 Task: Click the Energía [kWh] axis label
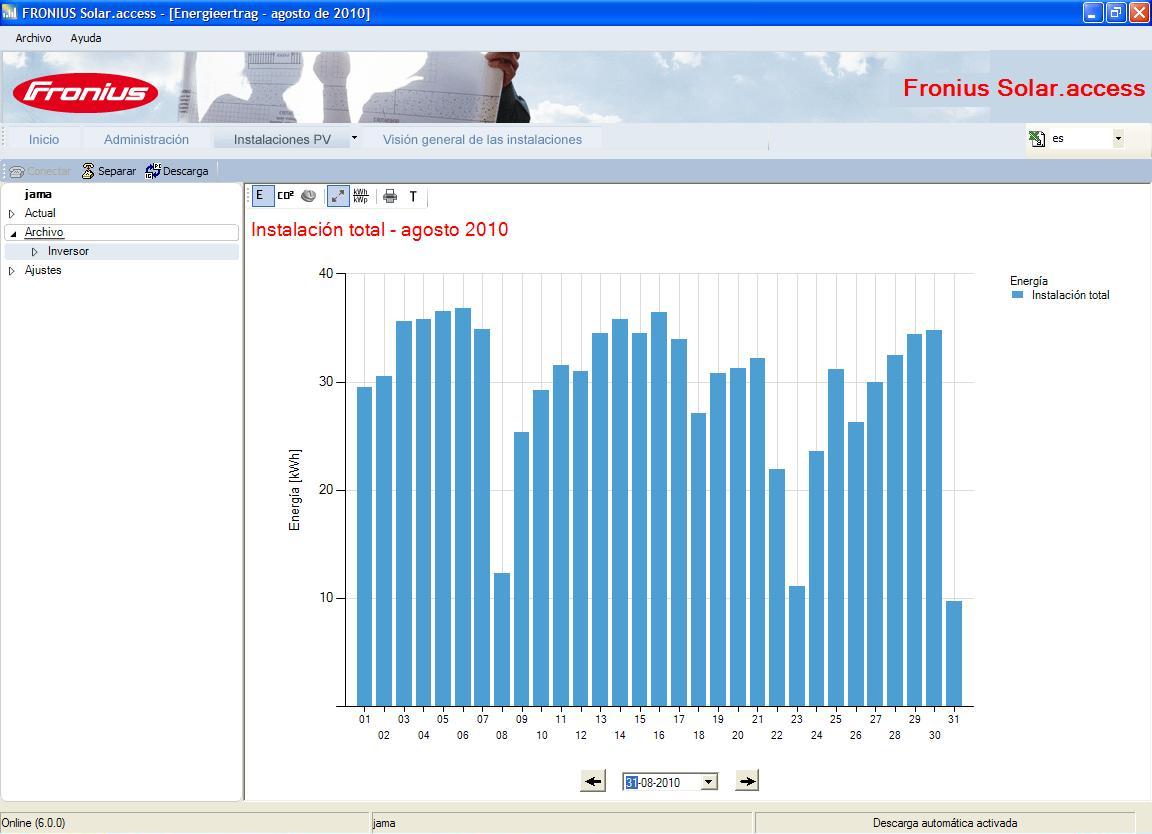pyautogui.click(x=295, y=490)
